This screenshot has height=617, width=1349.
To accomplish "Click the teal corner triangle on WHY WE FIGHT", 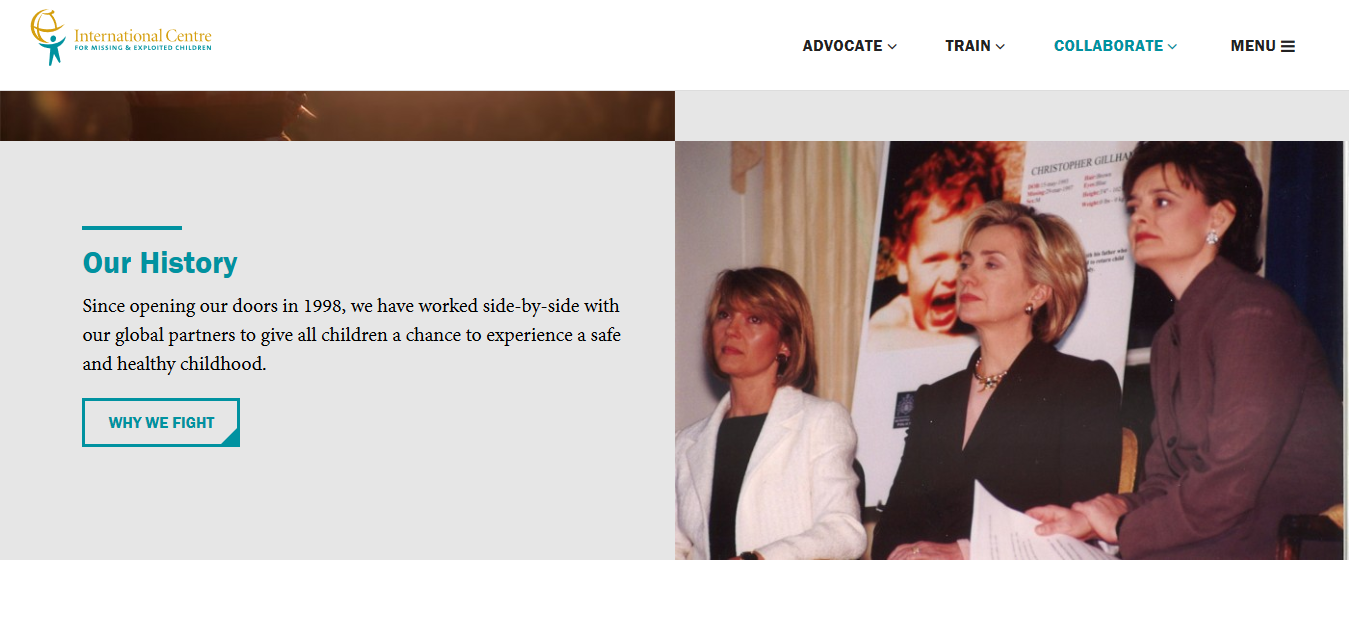I will click(231, 438).
